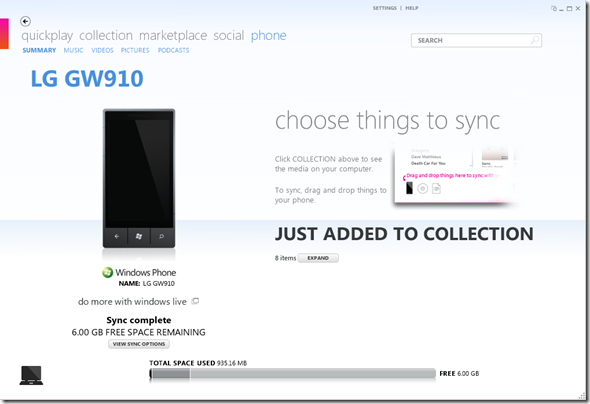Maximize the Zune window
590x404 pixels.
point(570,8)
